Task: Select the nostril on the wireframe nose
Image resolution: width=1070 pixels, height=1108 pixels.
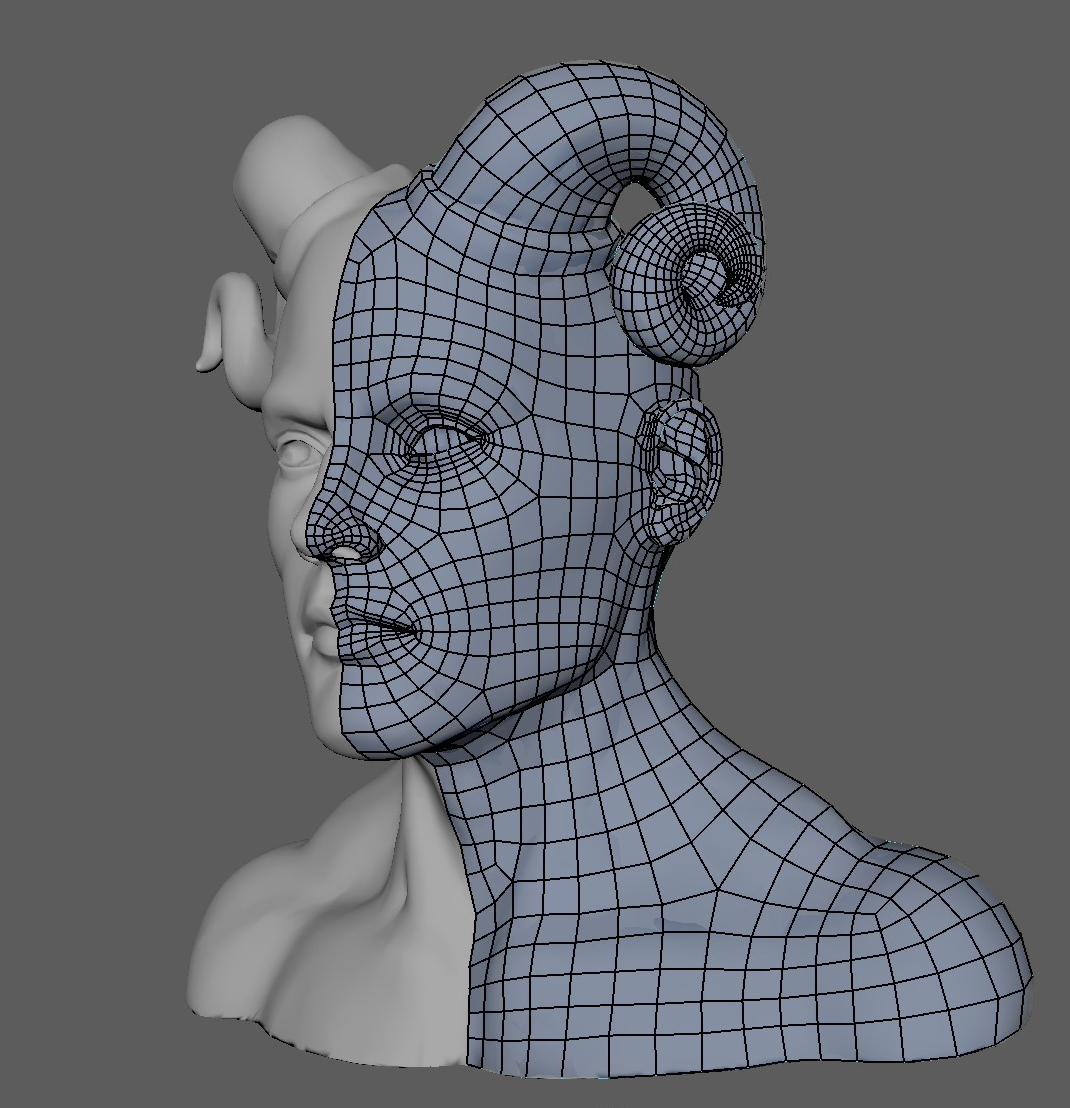Action: pos(345,553)
